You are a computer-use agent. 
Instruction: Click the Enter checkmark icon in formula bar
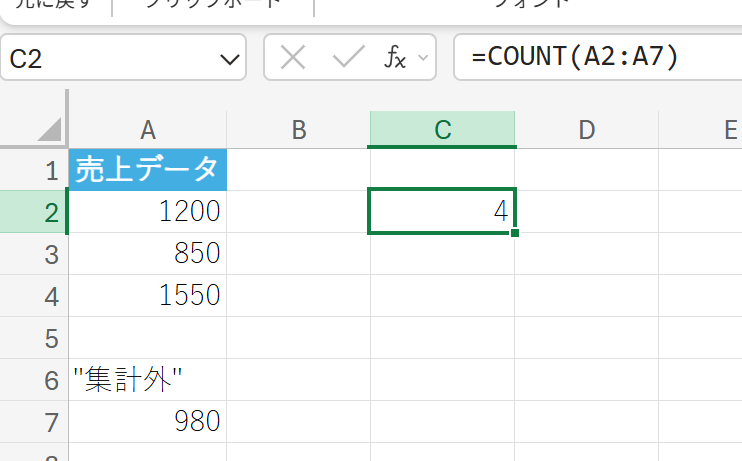point(348,57)
